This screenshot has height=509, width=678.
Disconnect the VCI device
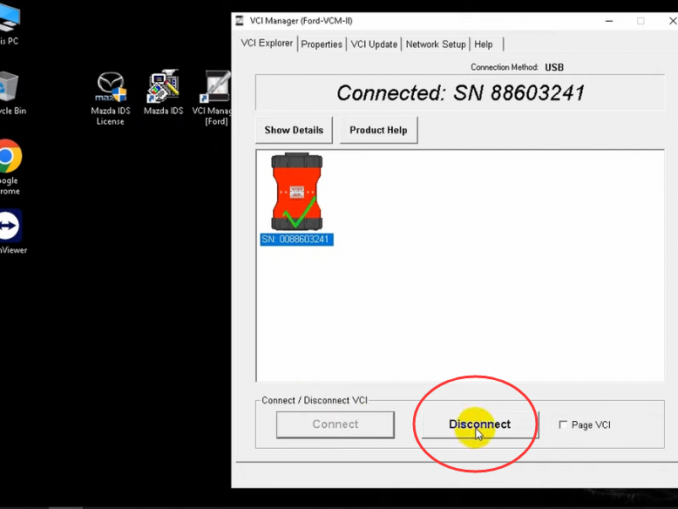[x=480, y=424]
